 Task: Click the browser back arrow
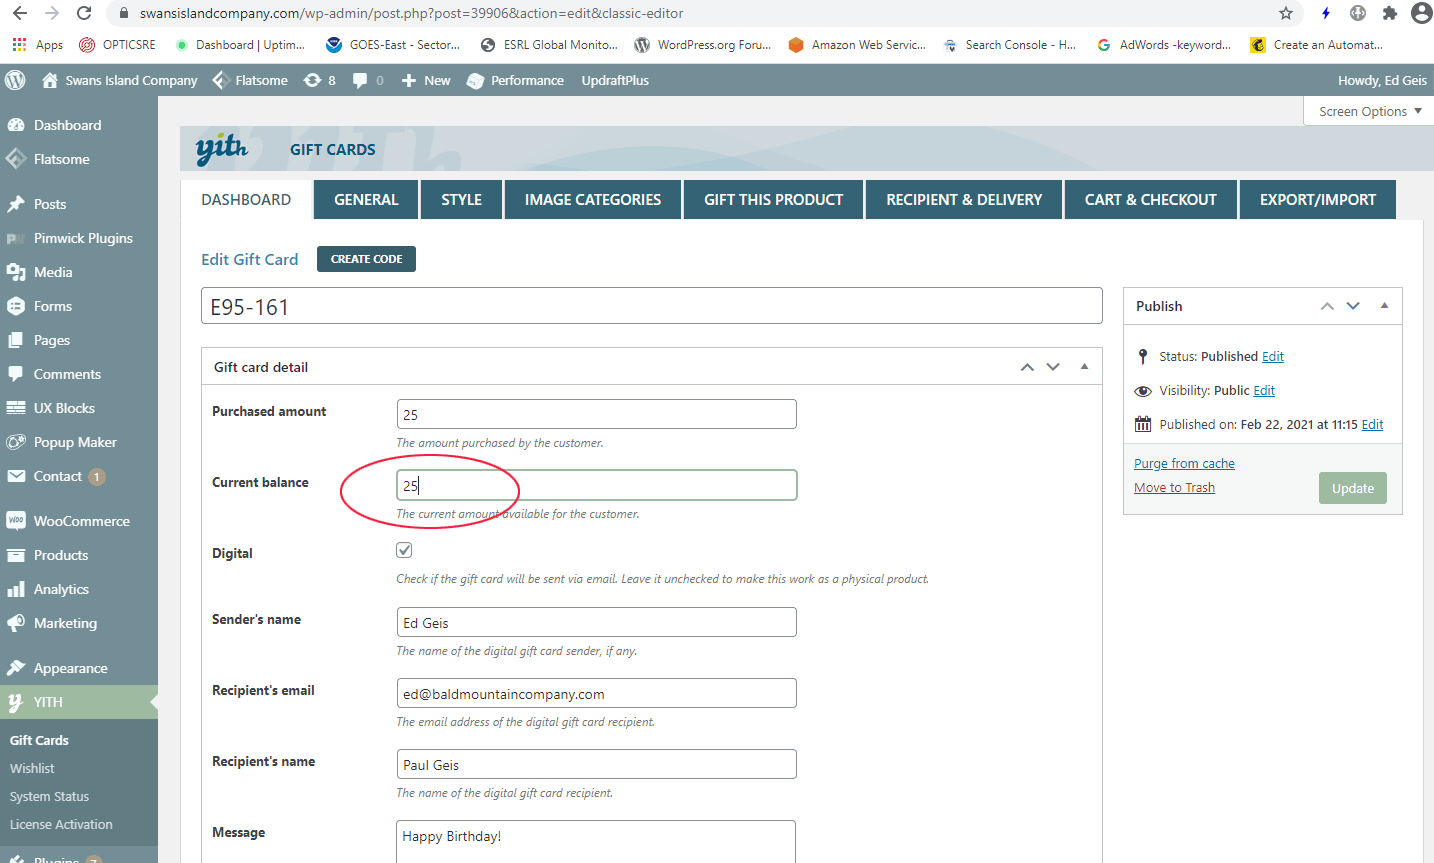coord(21,13)
